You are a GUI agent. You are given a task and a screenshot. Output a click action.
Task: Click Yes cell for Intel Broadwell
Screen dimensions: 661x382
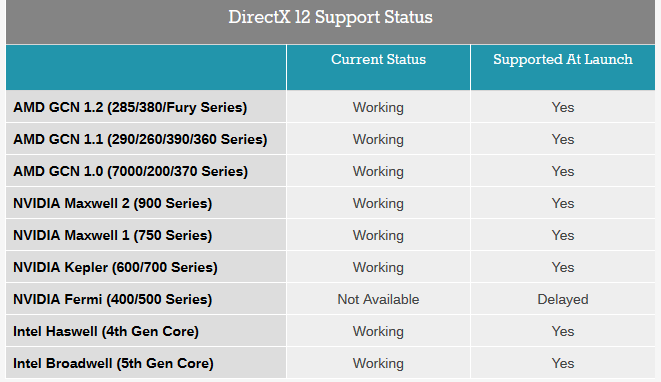click(563, 363)
